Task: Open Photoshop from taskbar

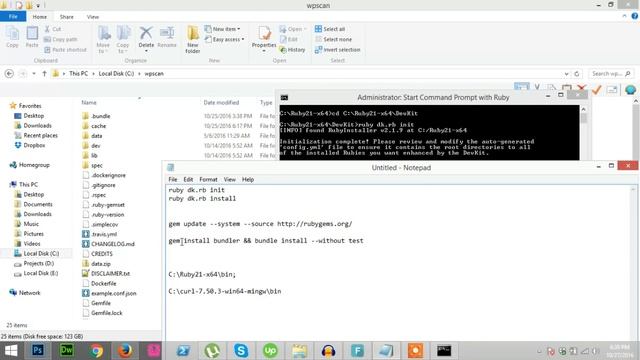Action: click(38, 351)
